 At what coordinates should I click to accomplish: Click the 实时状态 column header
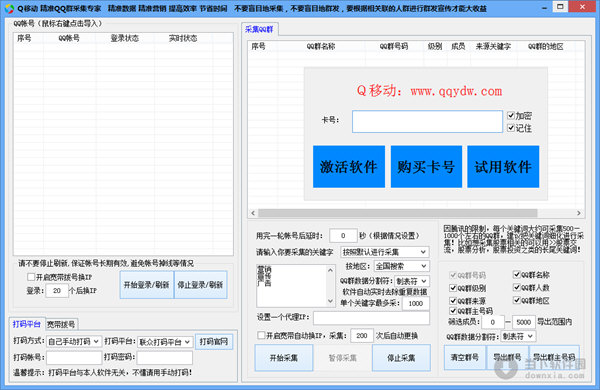(183, 38)
